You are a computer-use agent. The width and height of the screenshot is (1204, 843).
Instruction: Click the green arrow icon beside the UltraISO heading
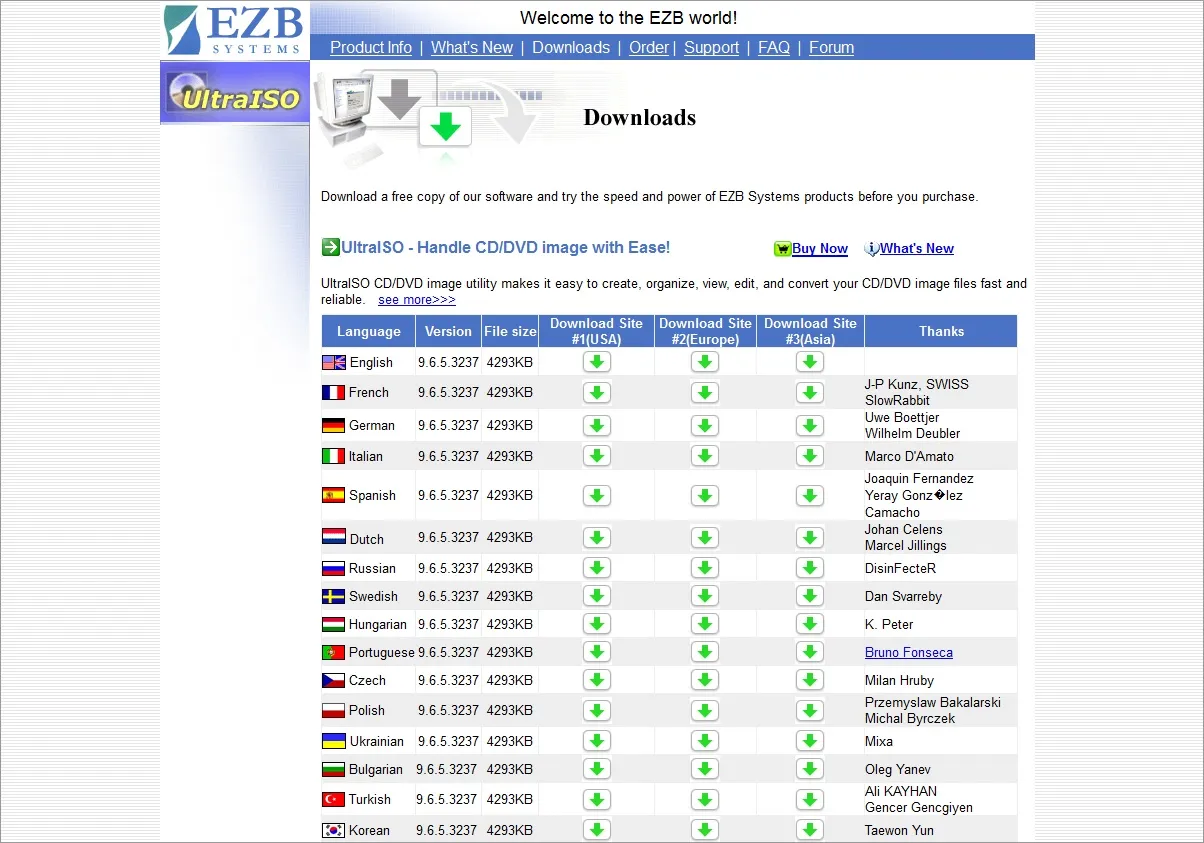[331, 247]
